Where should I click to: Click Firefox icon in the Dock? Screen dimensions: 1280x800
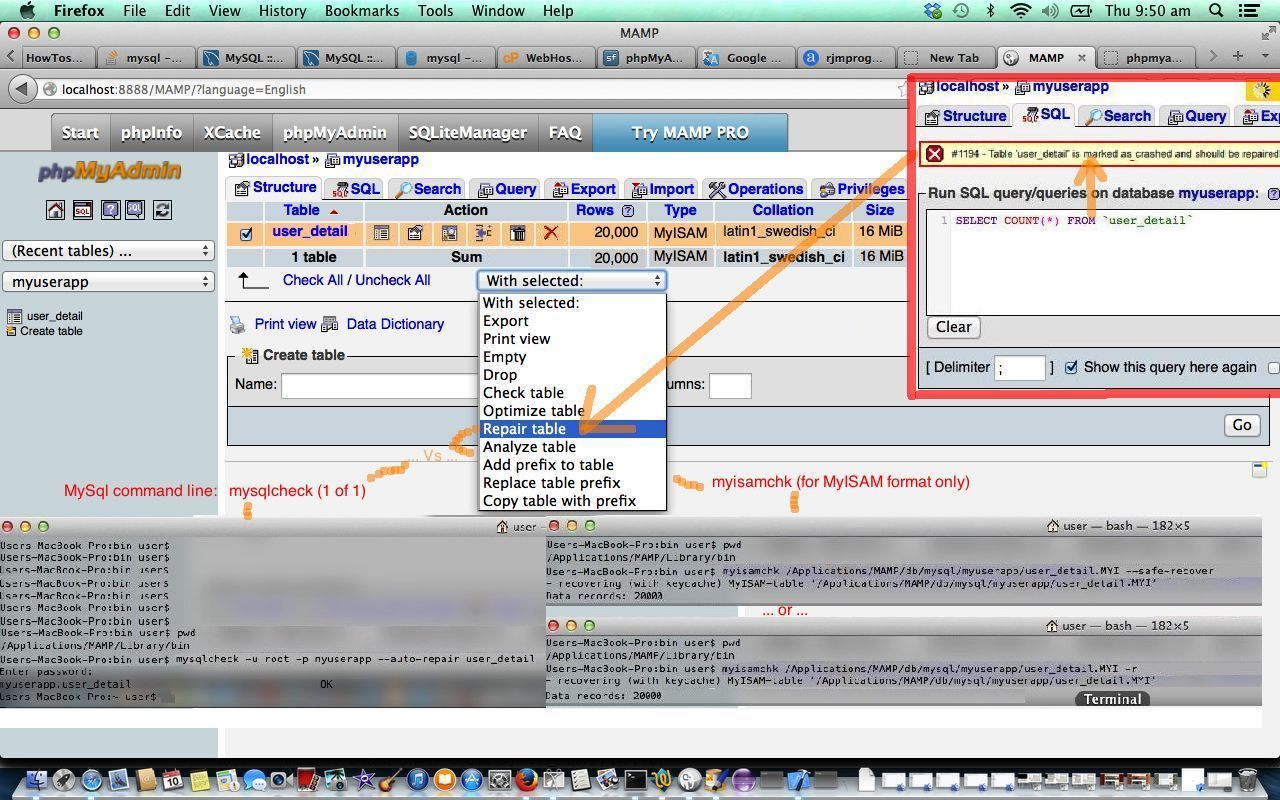pos(526,779)
